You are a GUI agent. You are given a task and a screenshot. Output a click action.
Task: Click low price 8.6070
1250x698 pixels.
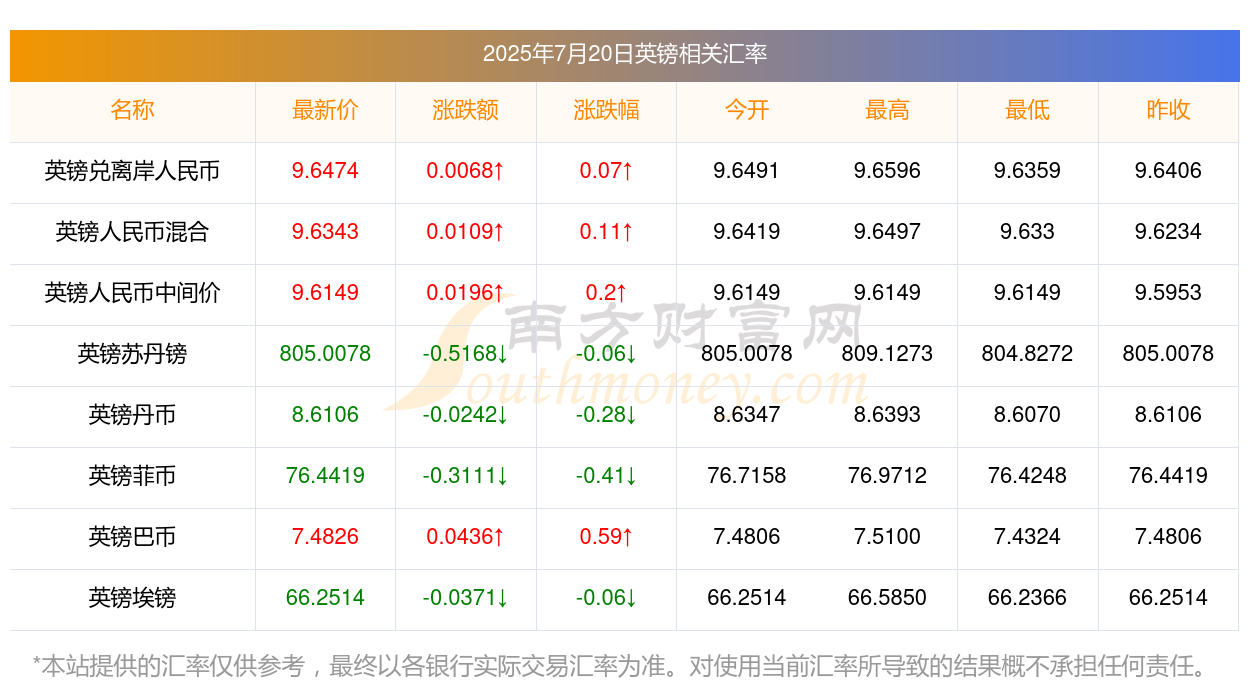pyautogui.click(x=1028, y=415)
